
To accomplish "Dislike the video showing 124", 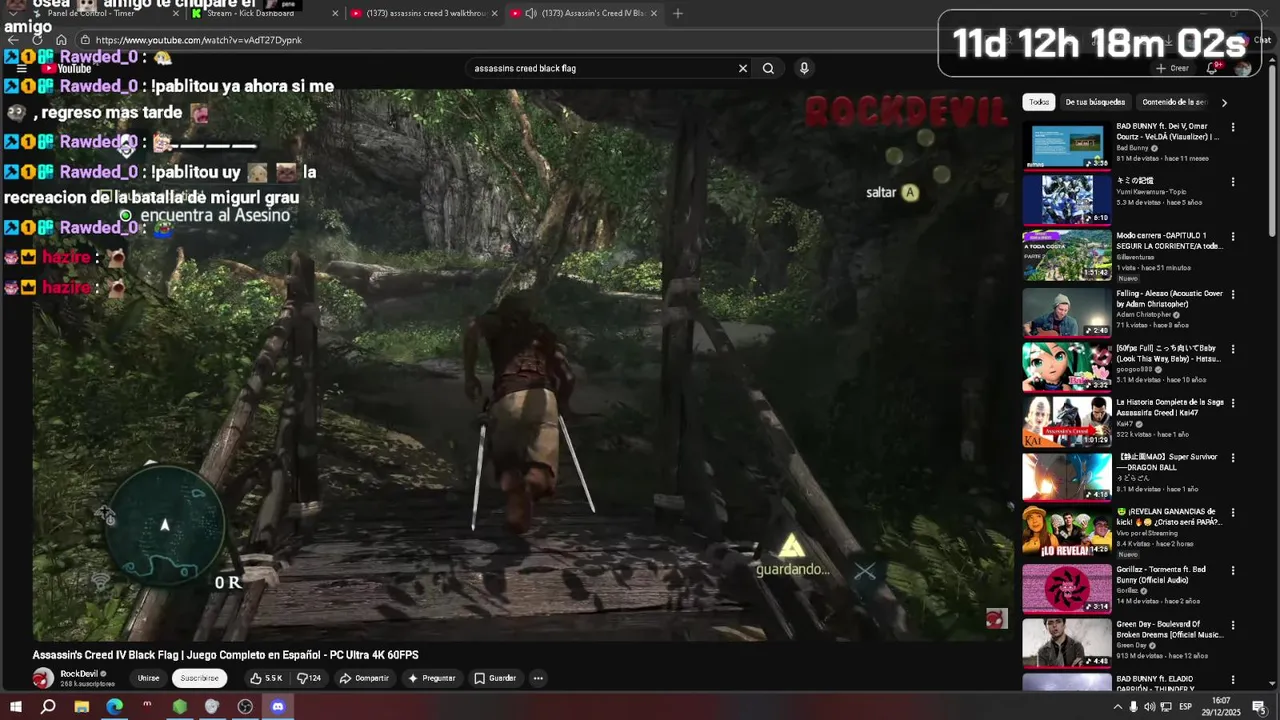I will 308,678.
